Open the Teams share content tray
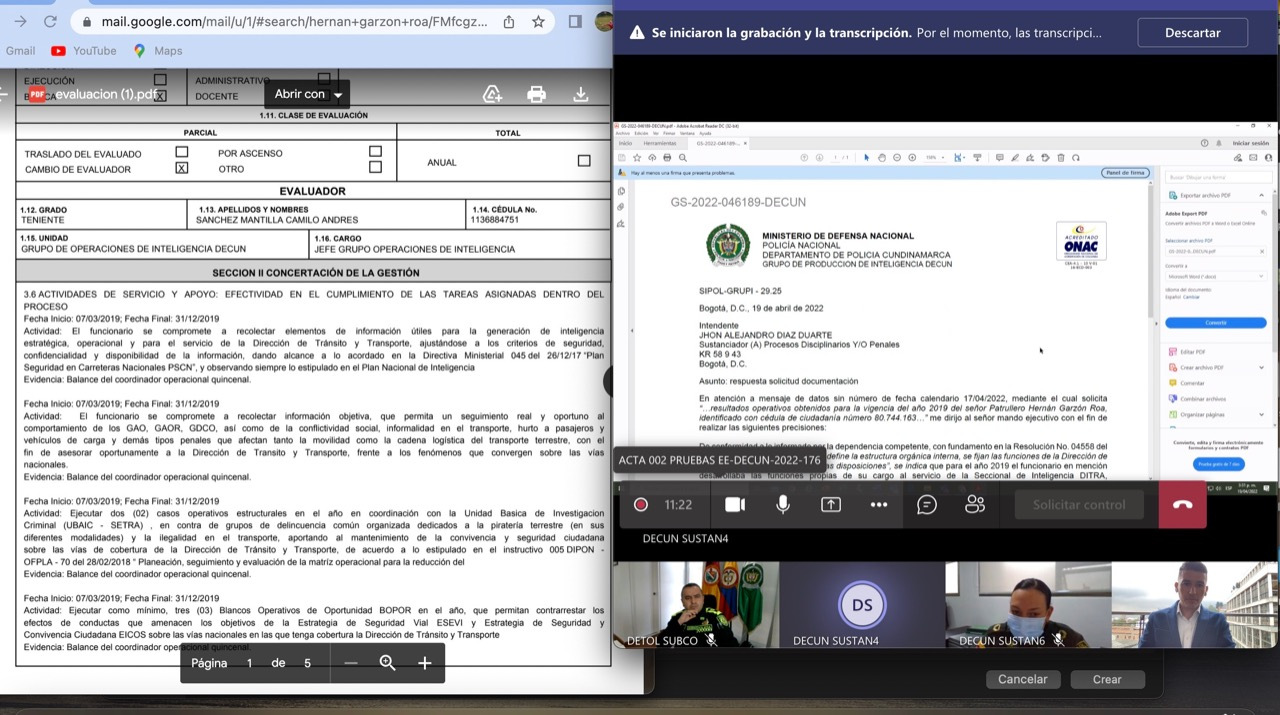 pos(831,505)
